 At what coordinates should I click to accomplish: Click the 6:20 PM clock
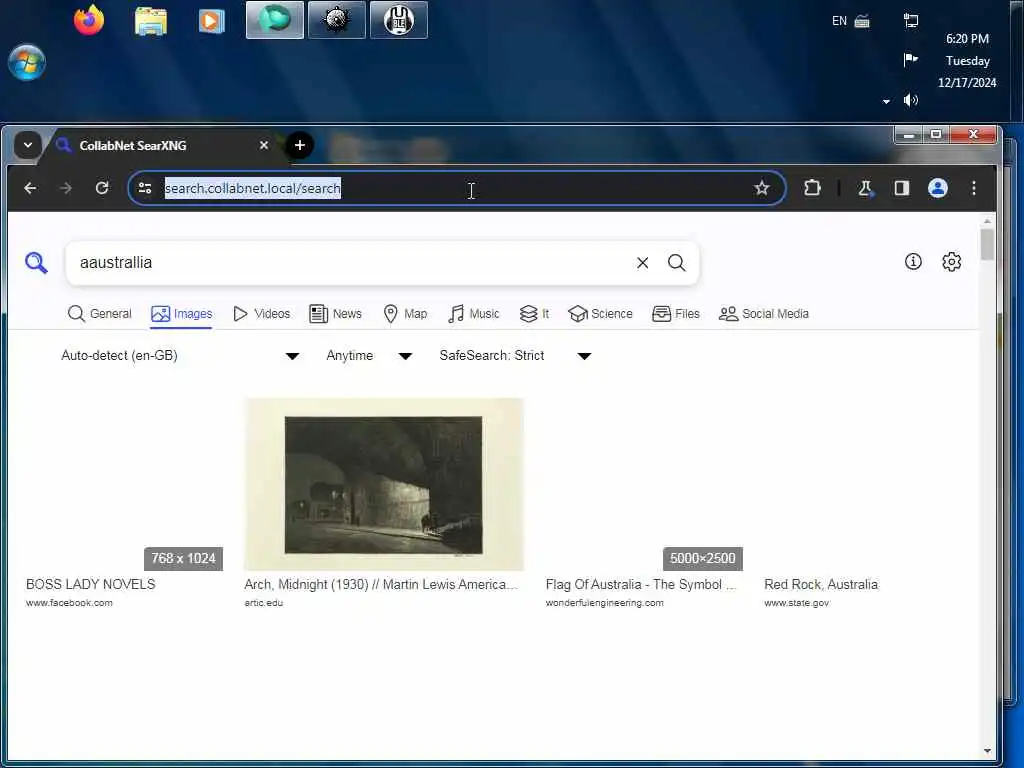pyautogui.click(x=967, y=39)
